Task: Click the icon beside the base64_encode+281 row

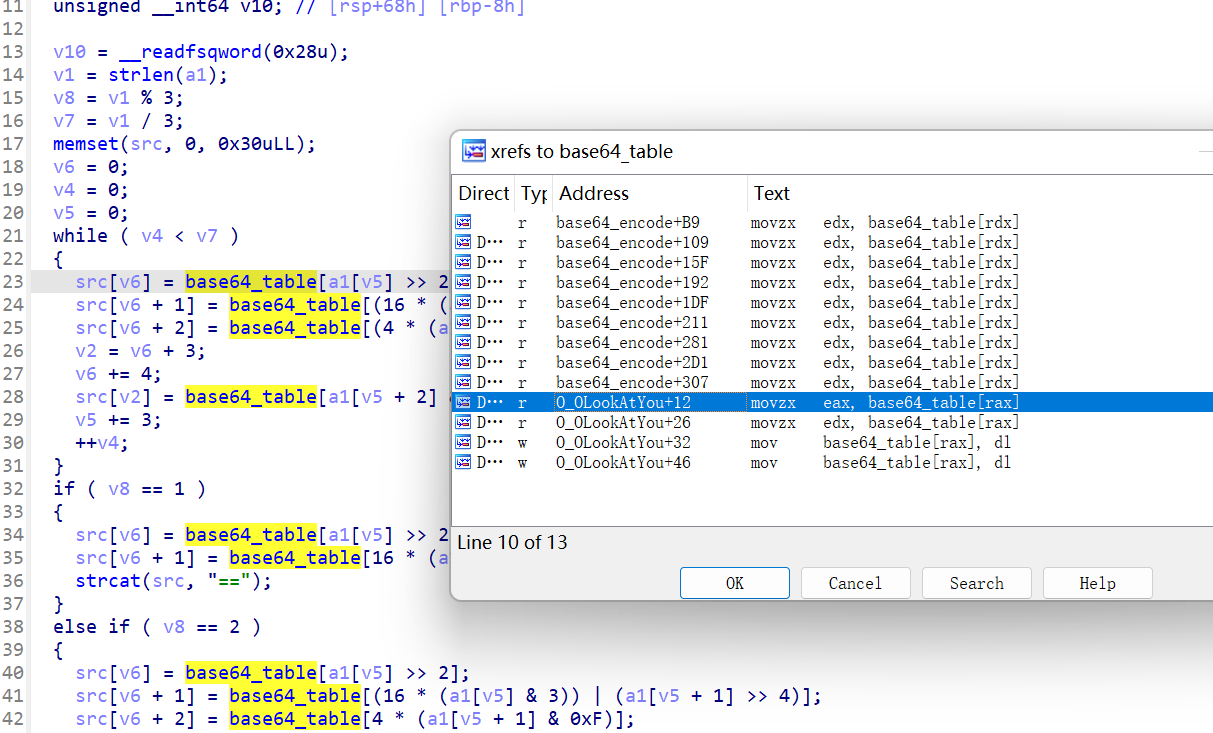Action: (463, 342)
